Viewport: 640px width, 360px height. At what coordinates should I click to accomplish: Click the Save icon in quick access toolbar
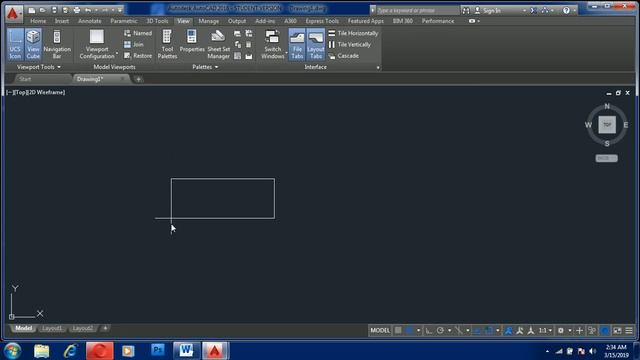(54, 10)
